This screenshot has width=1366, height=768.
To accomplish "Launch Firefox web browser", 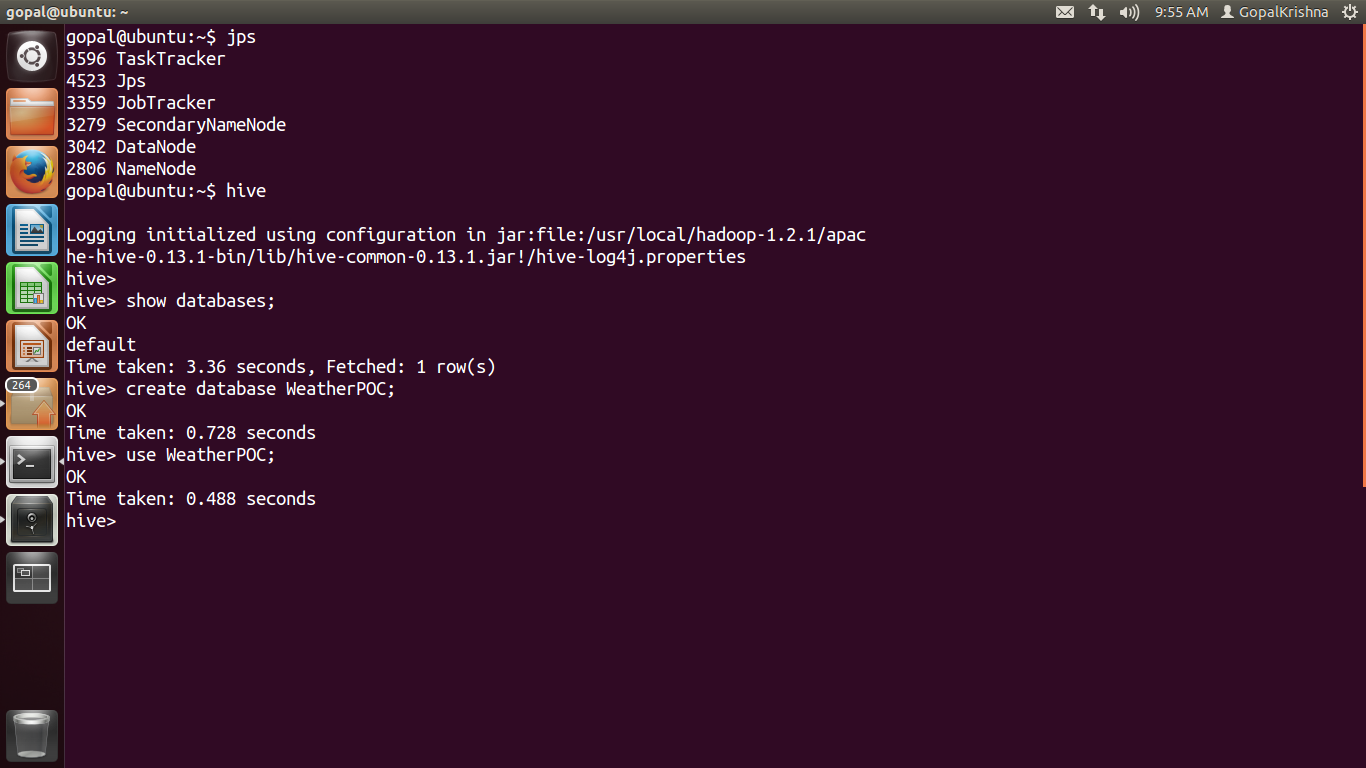I will (32, 172).
